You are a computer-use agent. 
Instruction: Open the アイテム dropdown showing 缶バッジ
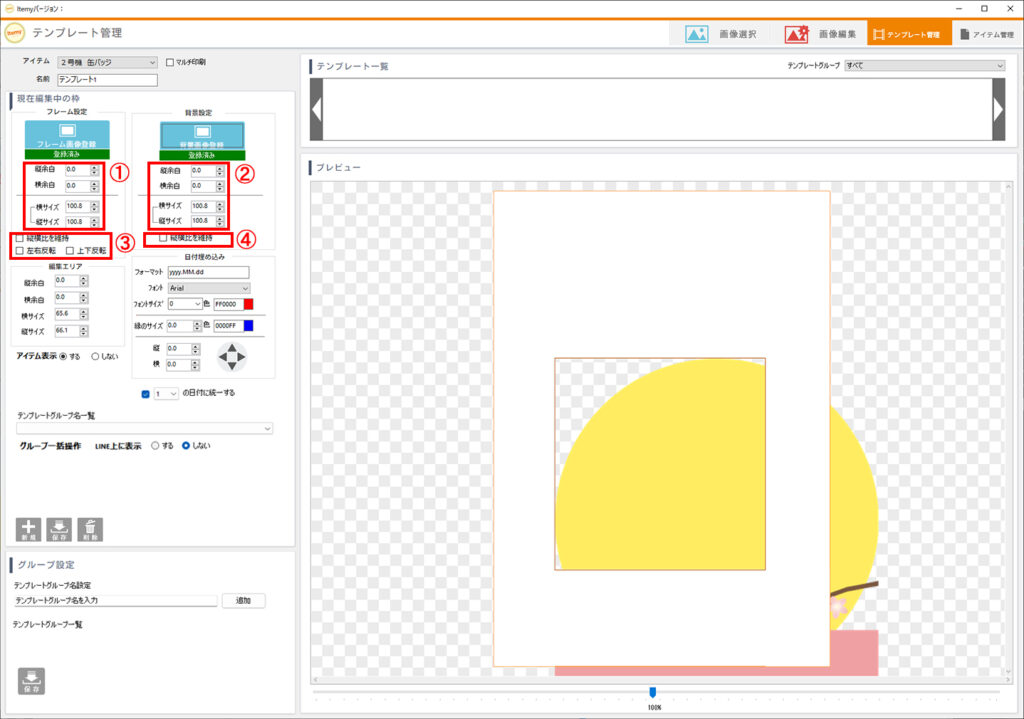[x=107, y=62]
